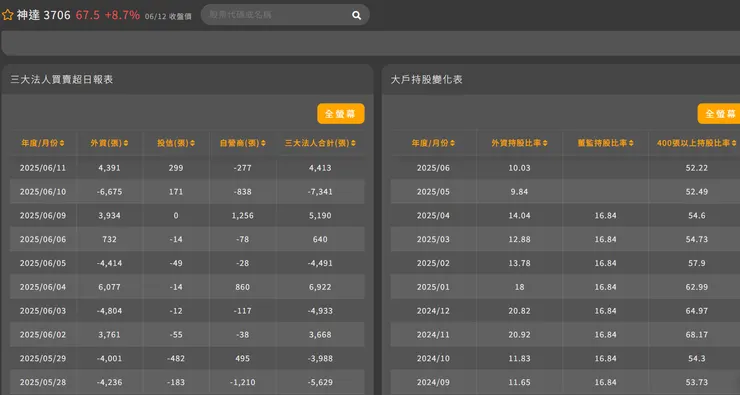Screen dimensions: 740x395
Task: Click the 三大法人合計 value 5,190
Action: tap(320, 216)
